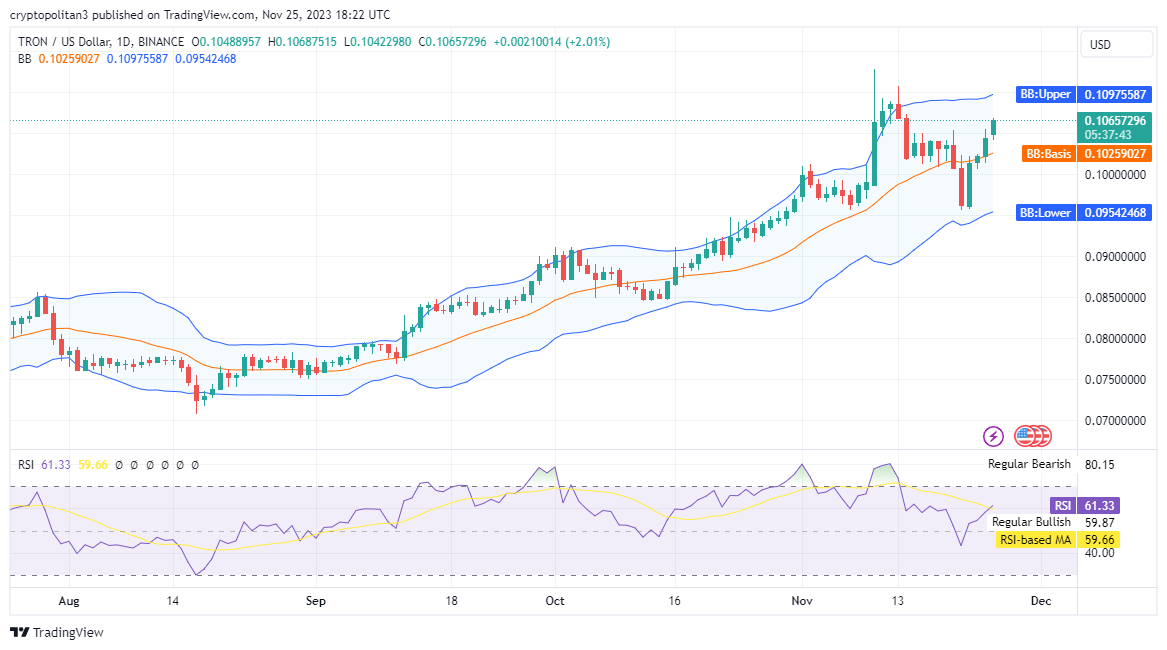Click the Oct date on time axis
Screen dimensions: 1167x650
pyautogui.click(x=555, y=601)
